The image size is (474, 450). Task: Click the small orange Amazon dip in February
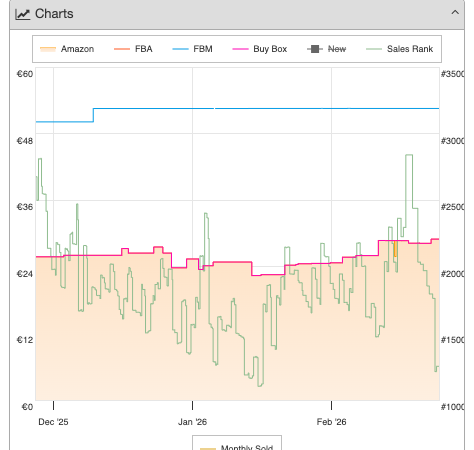(395, 249)
